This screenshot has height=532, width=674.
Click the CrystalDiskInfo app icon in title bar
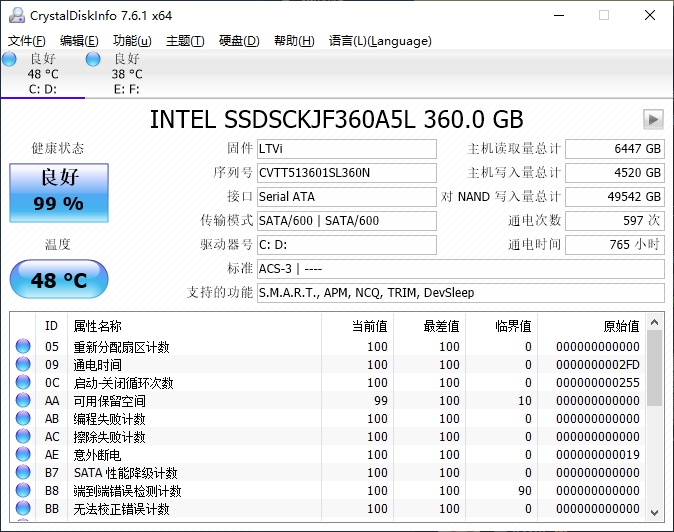click(14, 15)
